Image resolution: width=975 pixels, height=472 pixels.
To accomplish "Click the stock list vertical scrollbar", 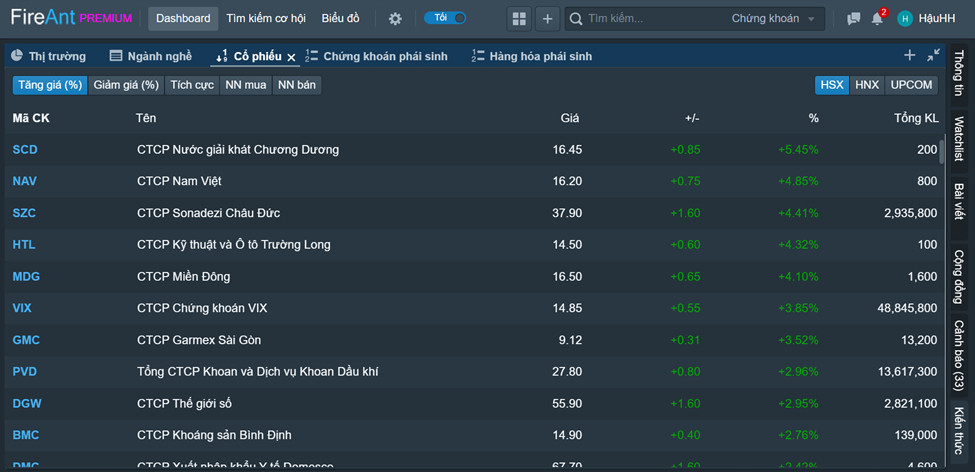I will (x=942, y=152).
